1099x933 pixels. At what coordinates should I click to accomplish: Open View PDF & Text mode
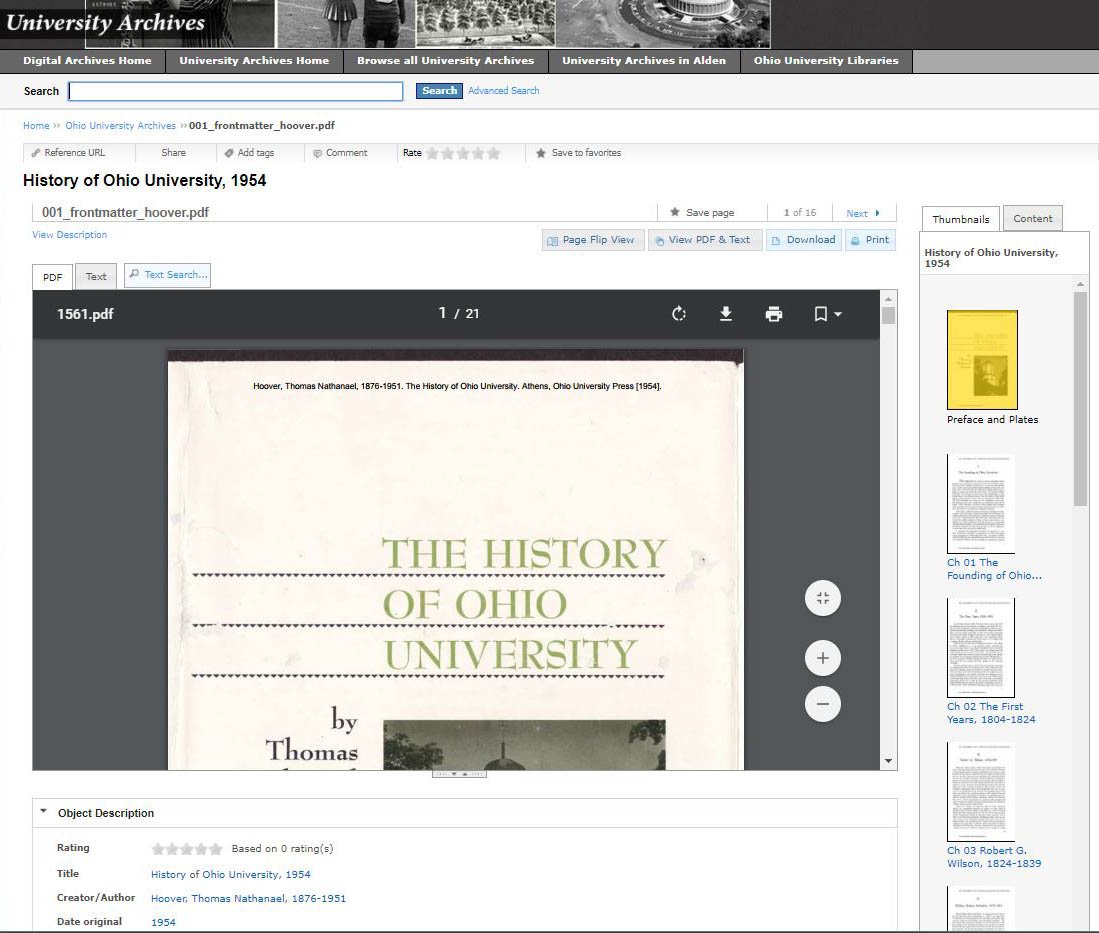click(x=704, y=240)
